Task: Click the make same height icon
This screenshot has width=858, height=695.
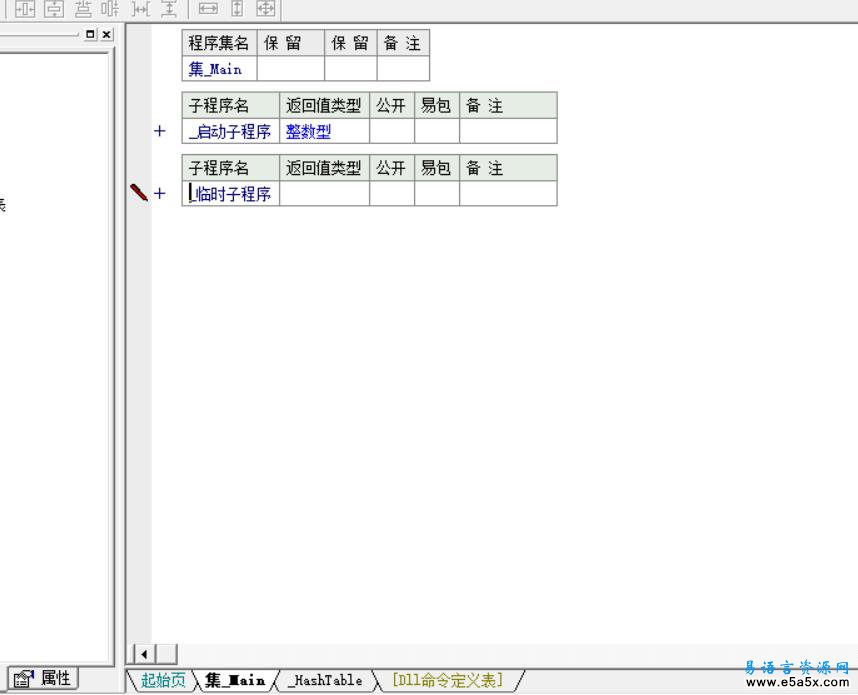Action: [237, 8]
